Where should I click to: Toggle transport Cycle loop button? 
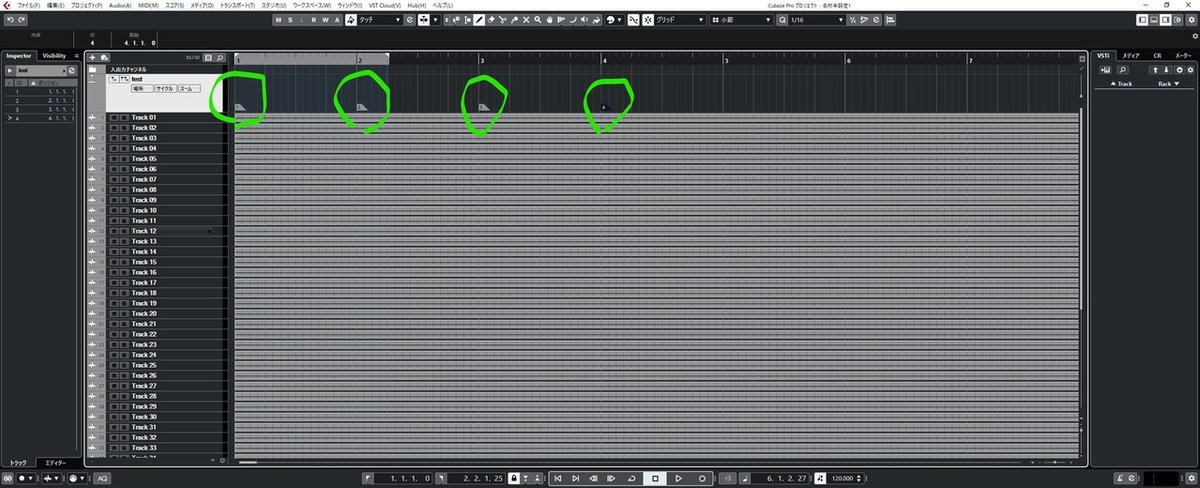pyautogui.click(x=632, y=478)
